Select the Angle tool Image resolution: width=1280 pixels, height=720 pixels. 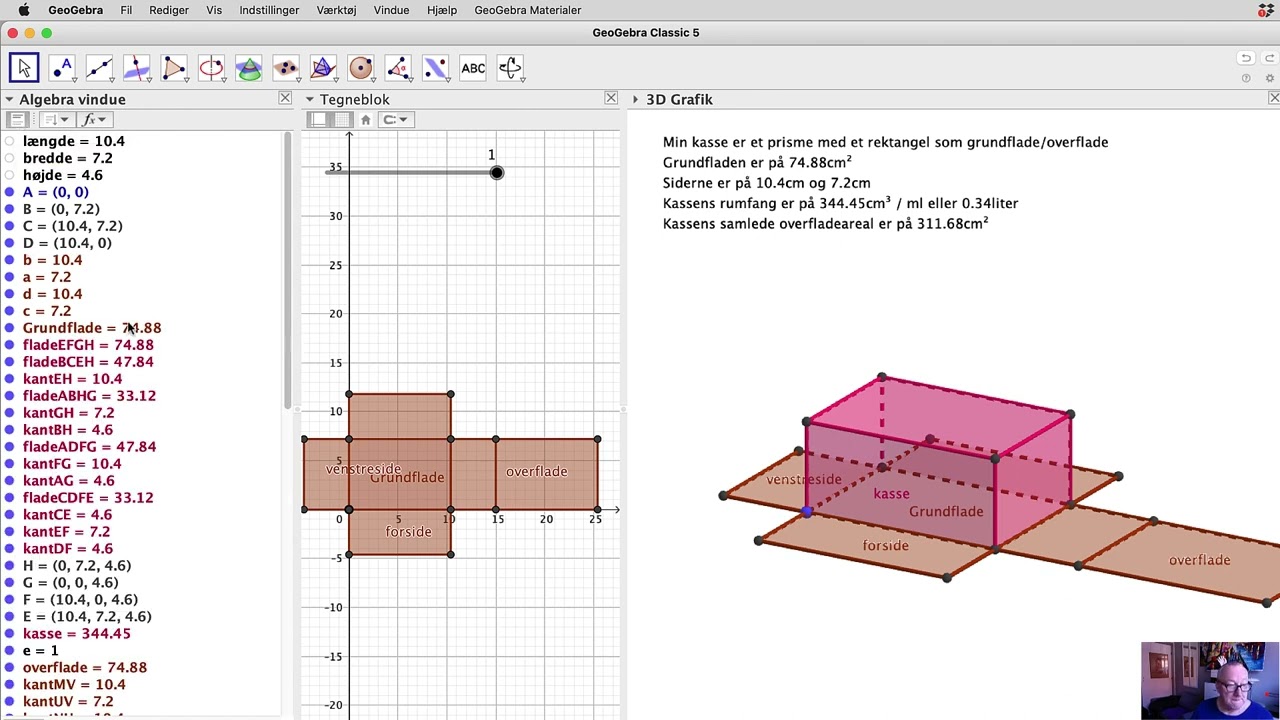398,68
